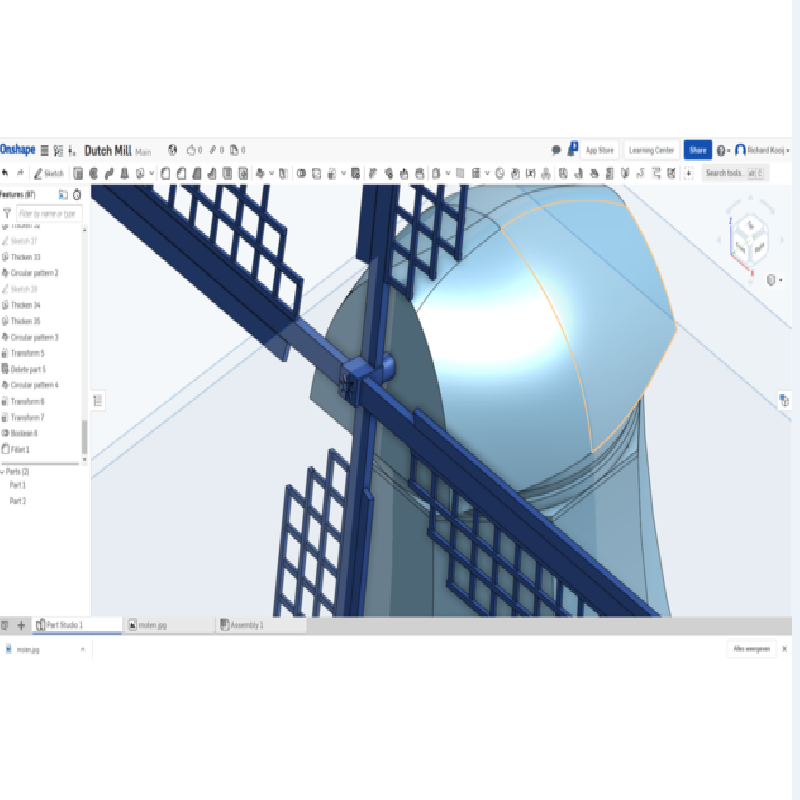The height and width of the screenshot is (800, 800).
Task: Open the Learning Center
Action: click(x=651, y=150)
